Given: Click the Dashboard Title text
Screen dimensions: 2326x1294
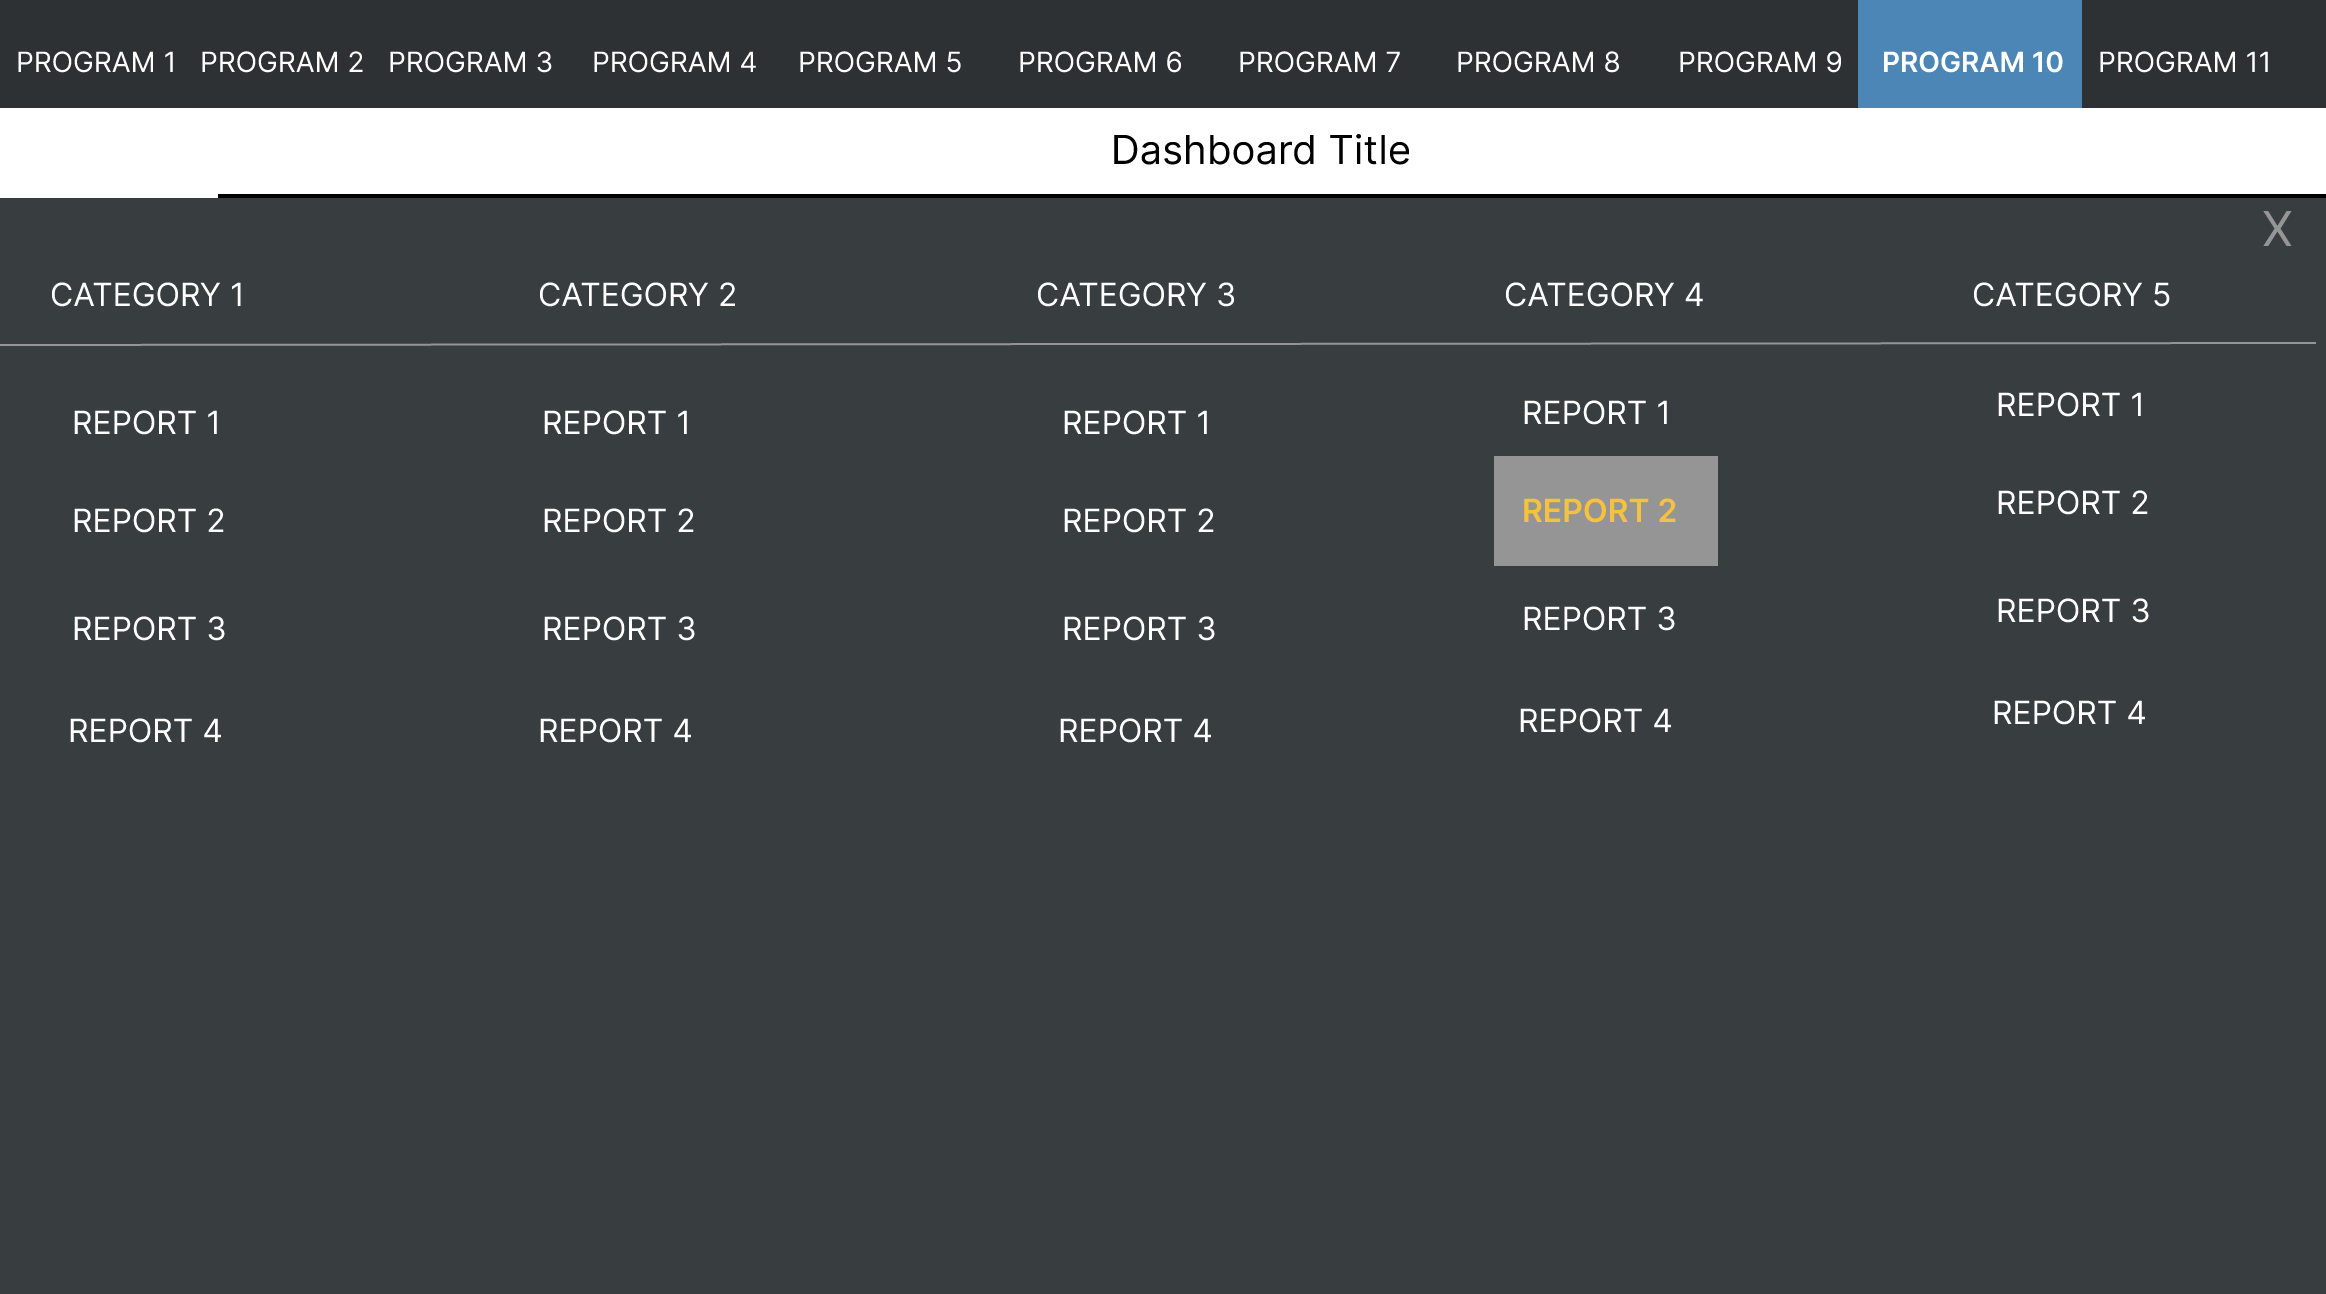Looking at the screenshot, I should point(1260,150).
